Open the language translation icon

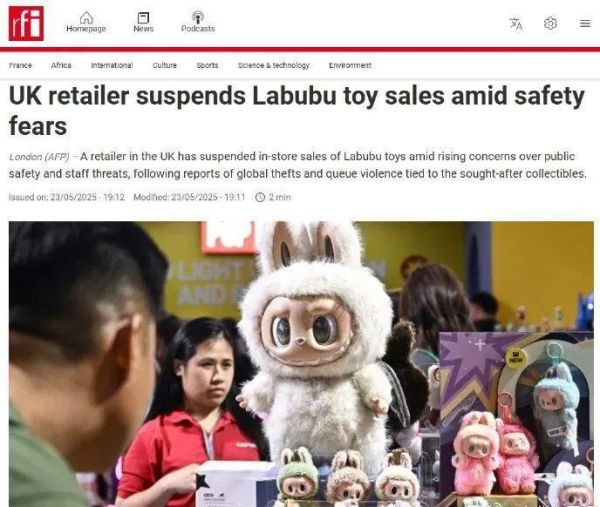[x=516, y=24]
